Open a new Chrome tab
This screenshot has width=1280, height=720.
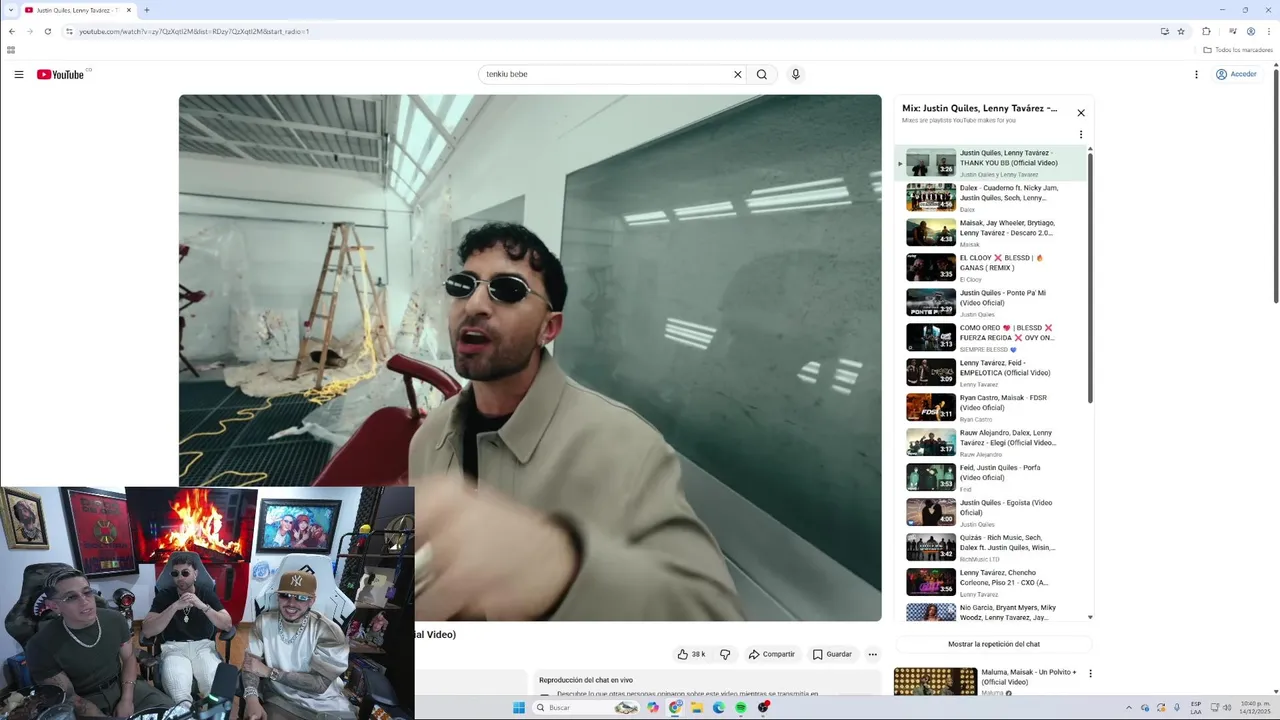(146, 10)
